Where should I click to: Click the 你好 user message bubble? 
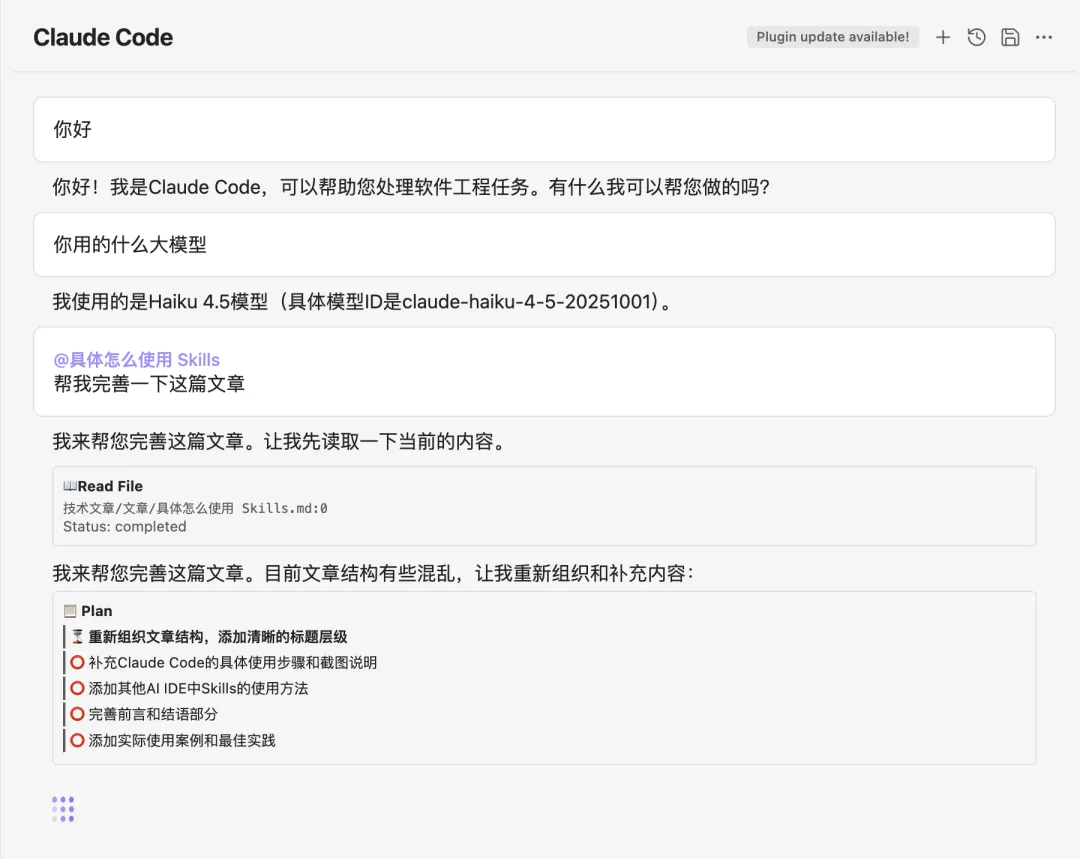tap(544, 130)
